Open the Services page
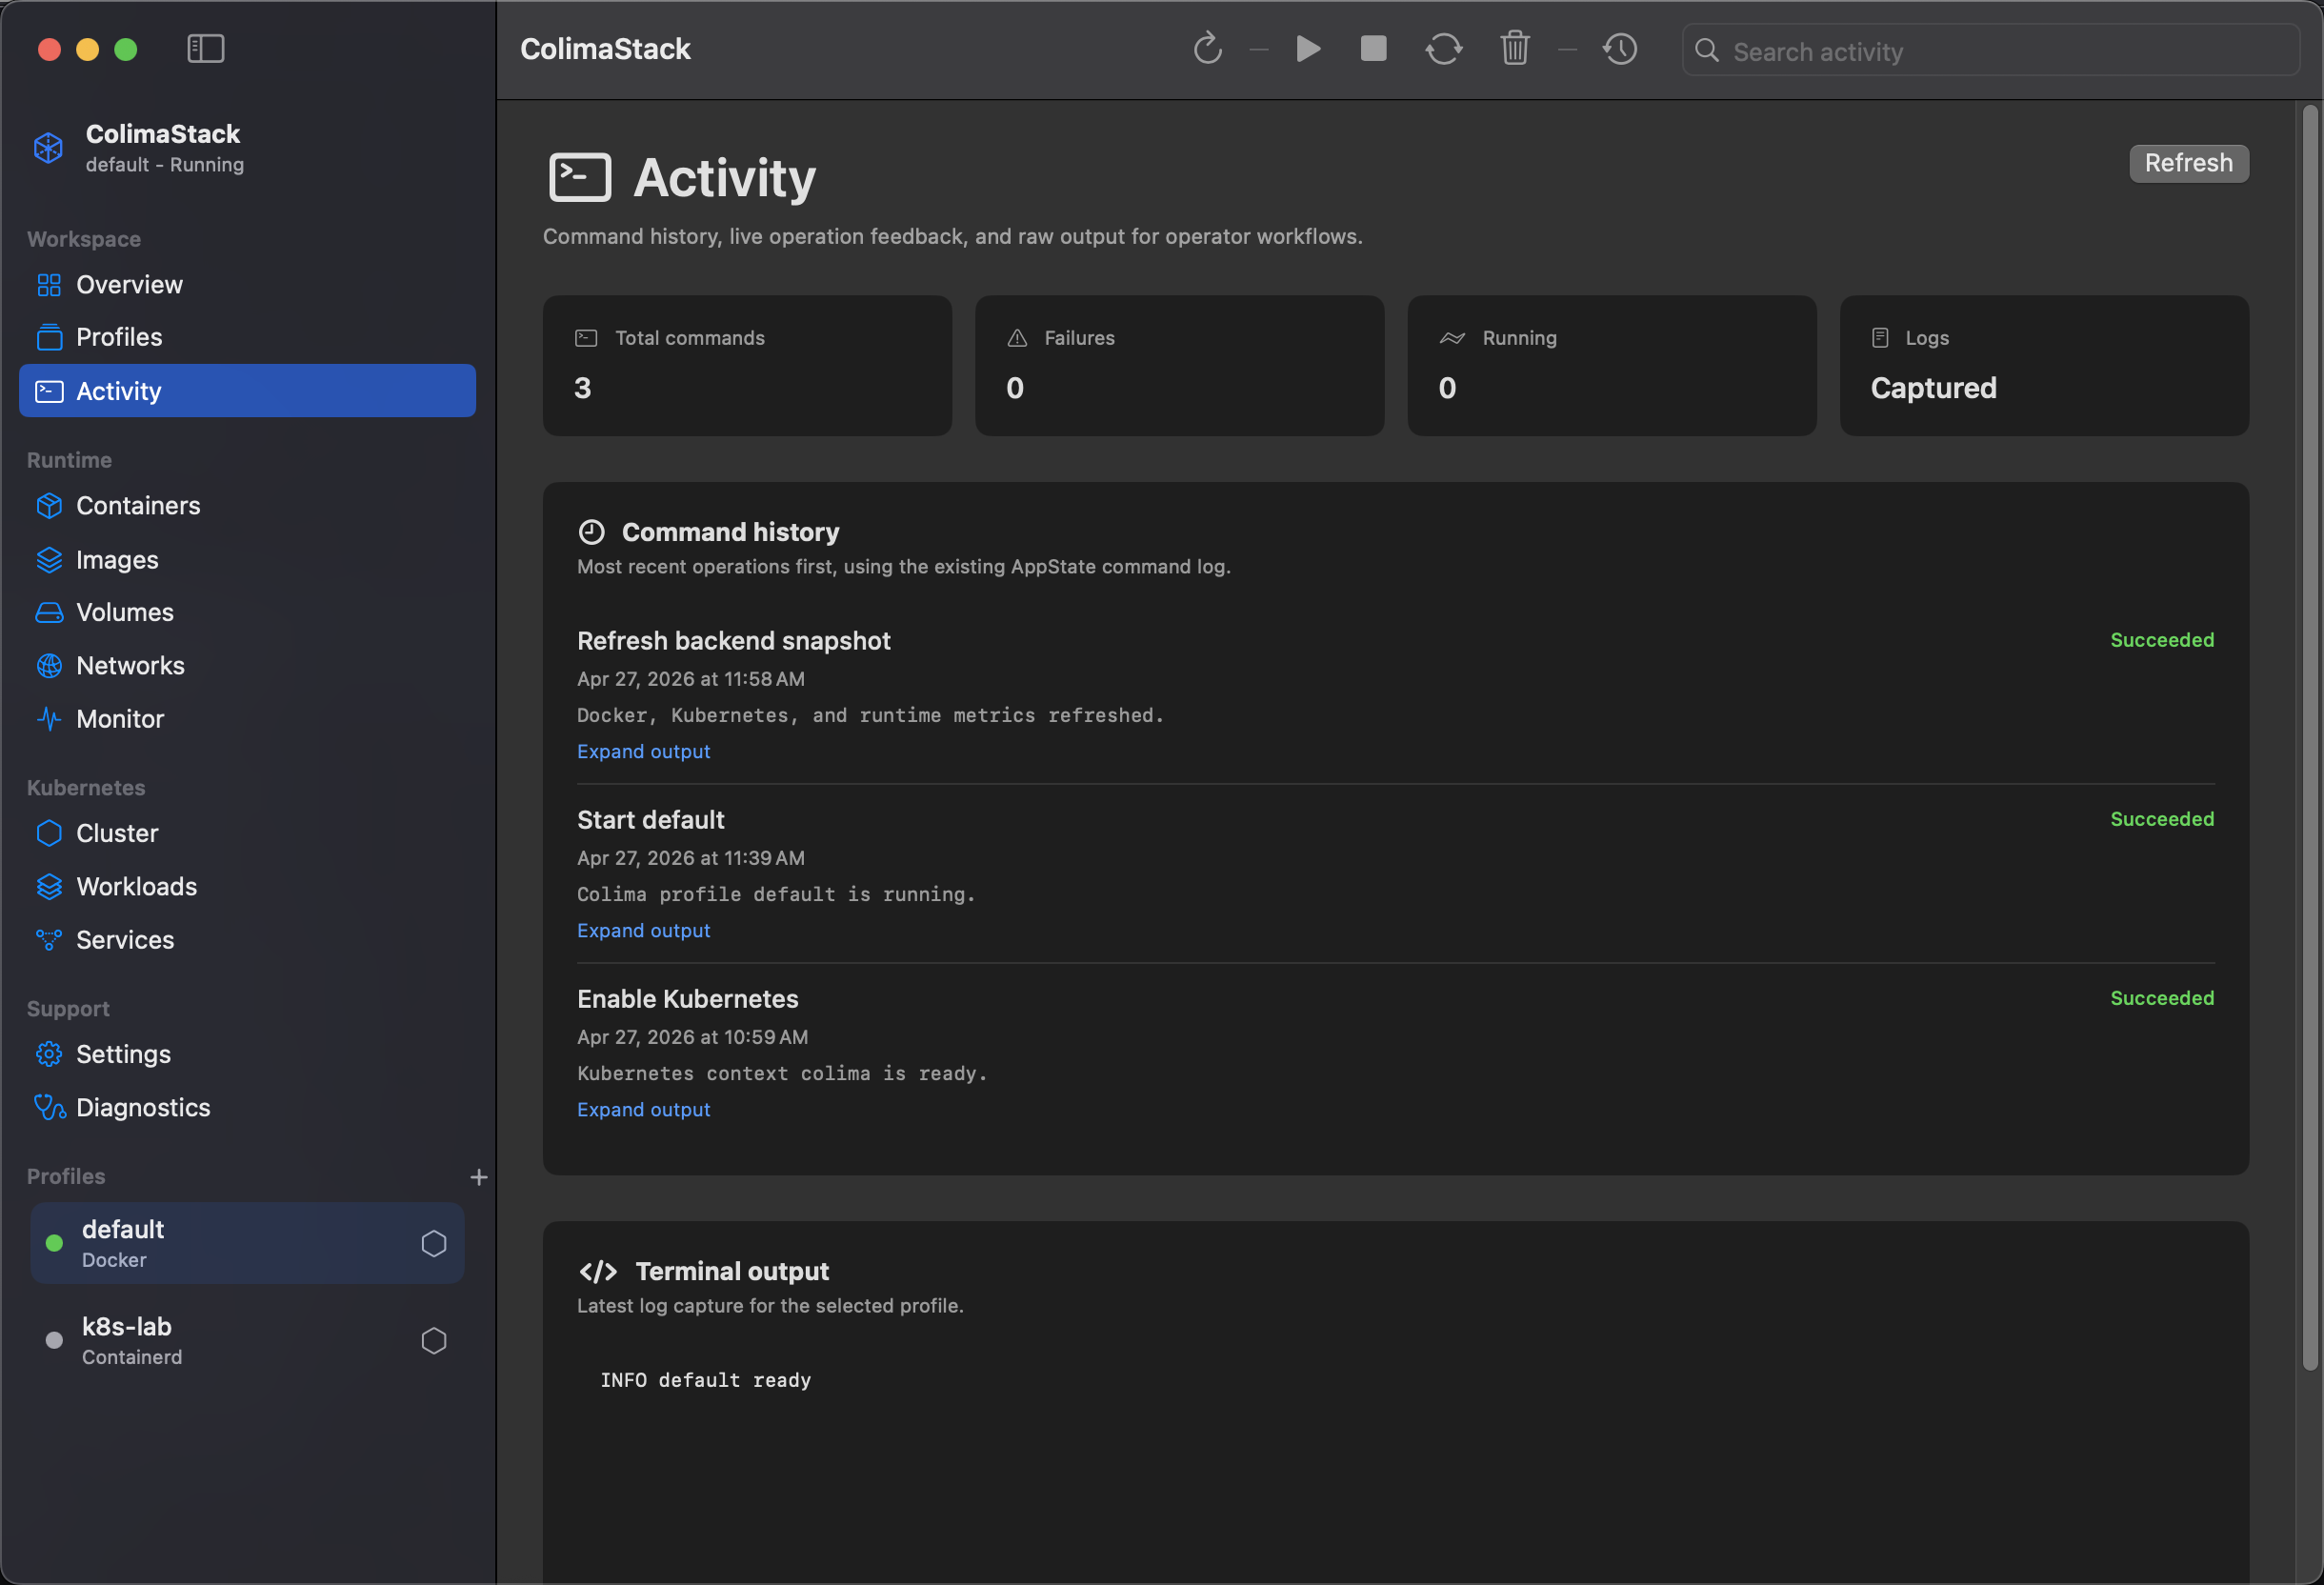 pos(247,940)
